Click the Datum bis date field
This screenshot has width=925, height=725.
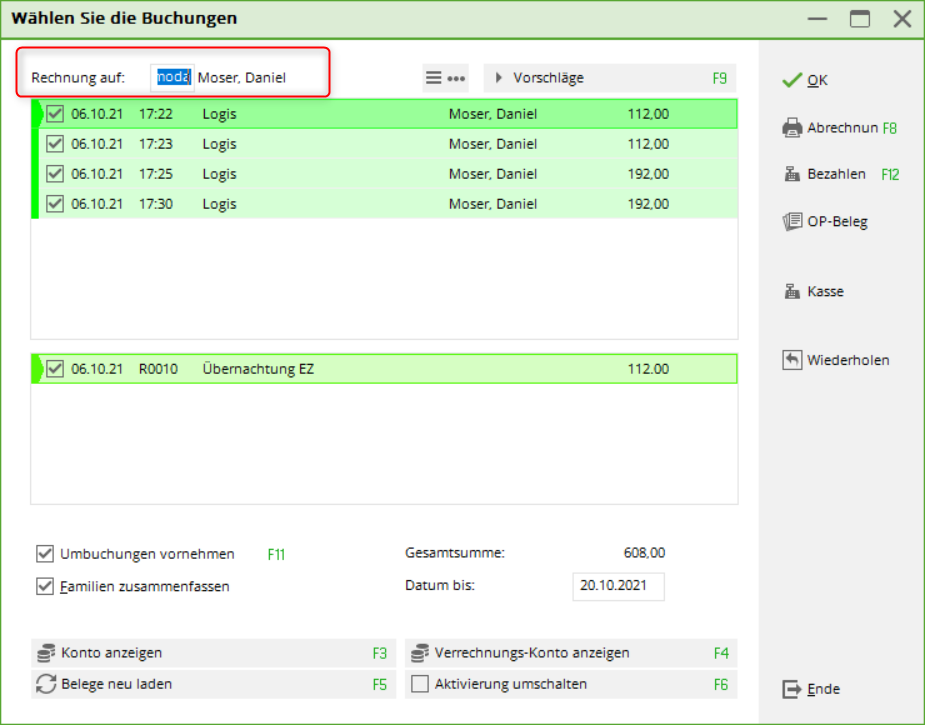(617, 586)
